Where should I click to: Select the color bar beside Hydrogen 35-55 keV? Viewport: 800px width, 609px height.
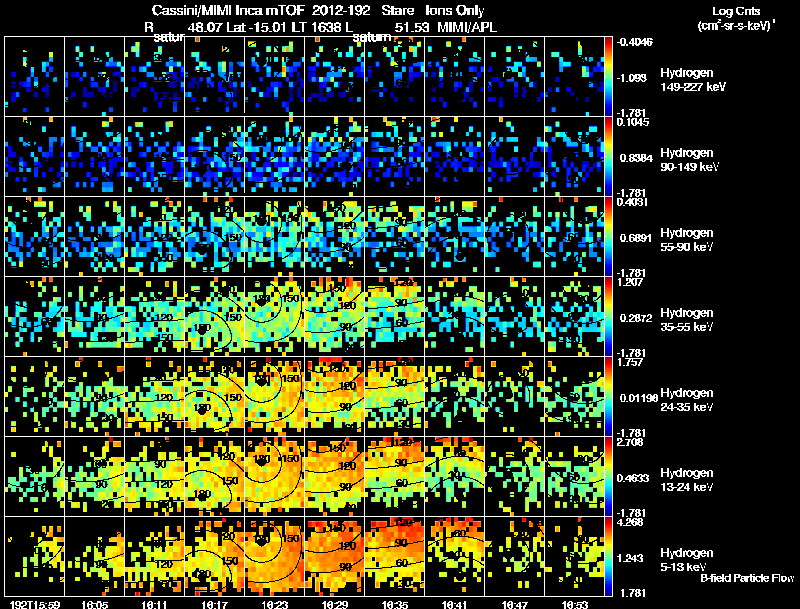pyautogui.click(x=608, y=317)
